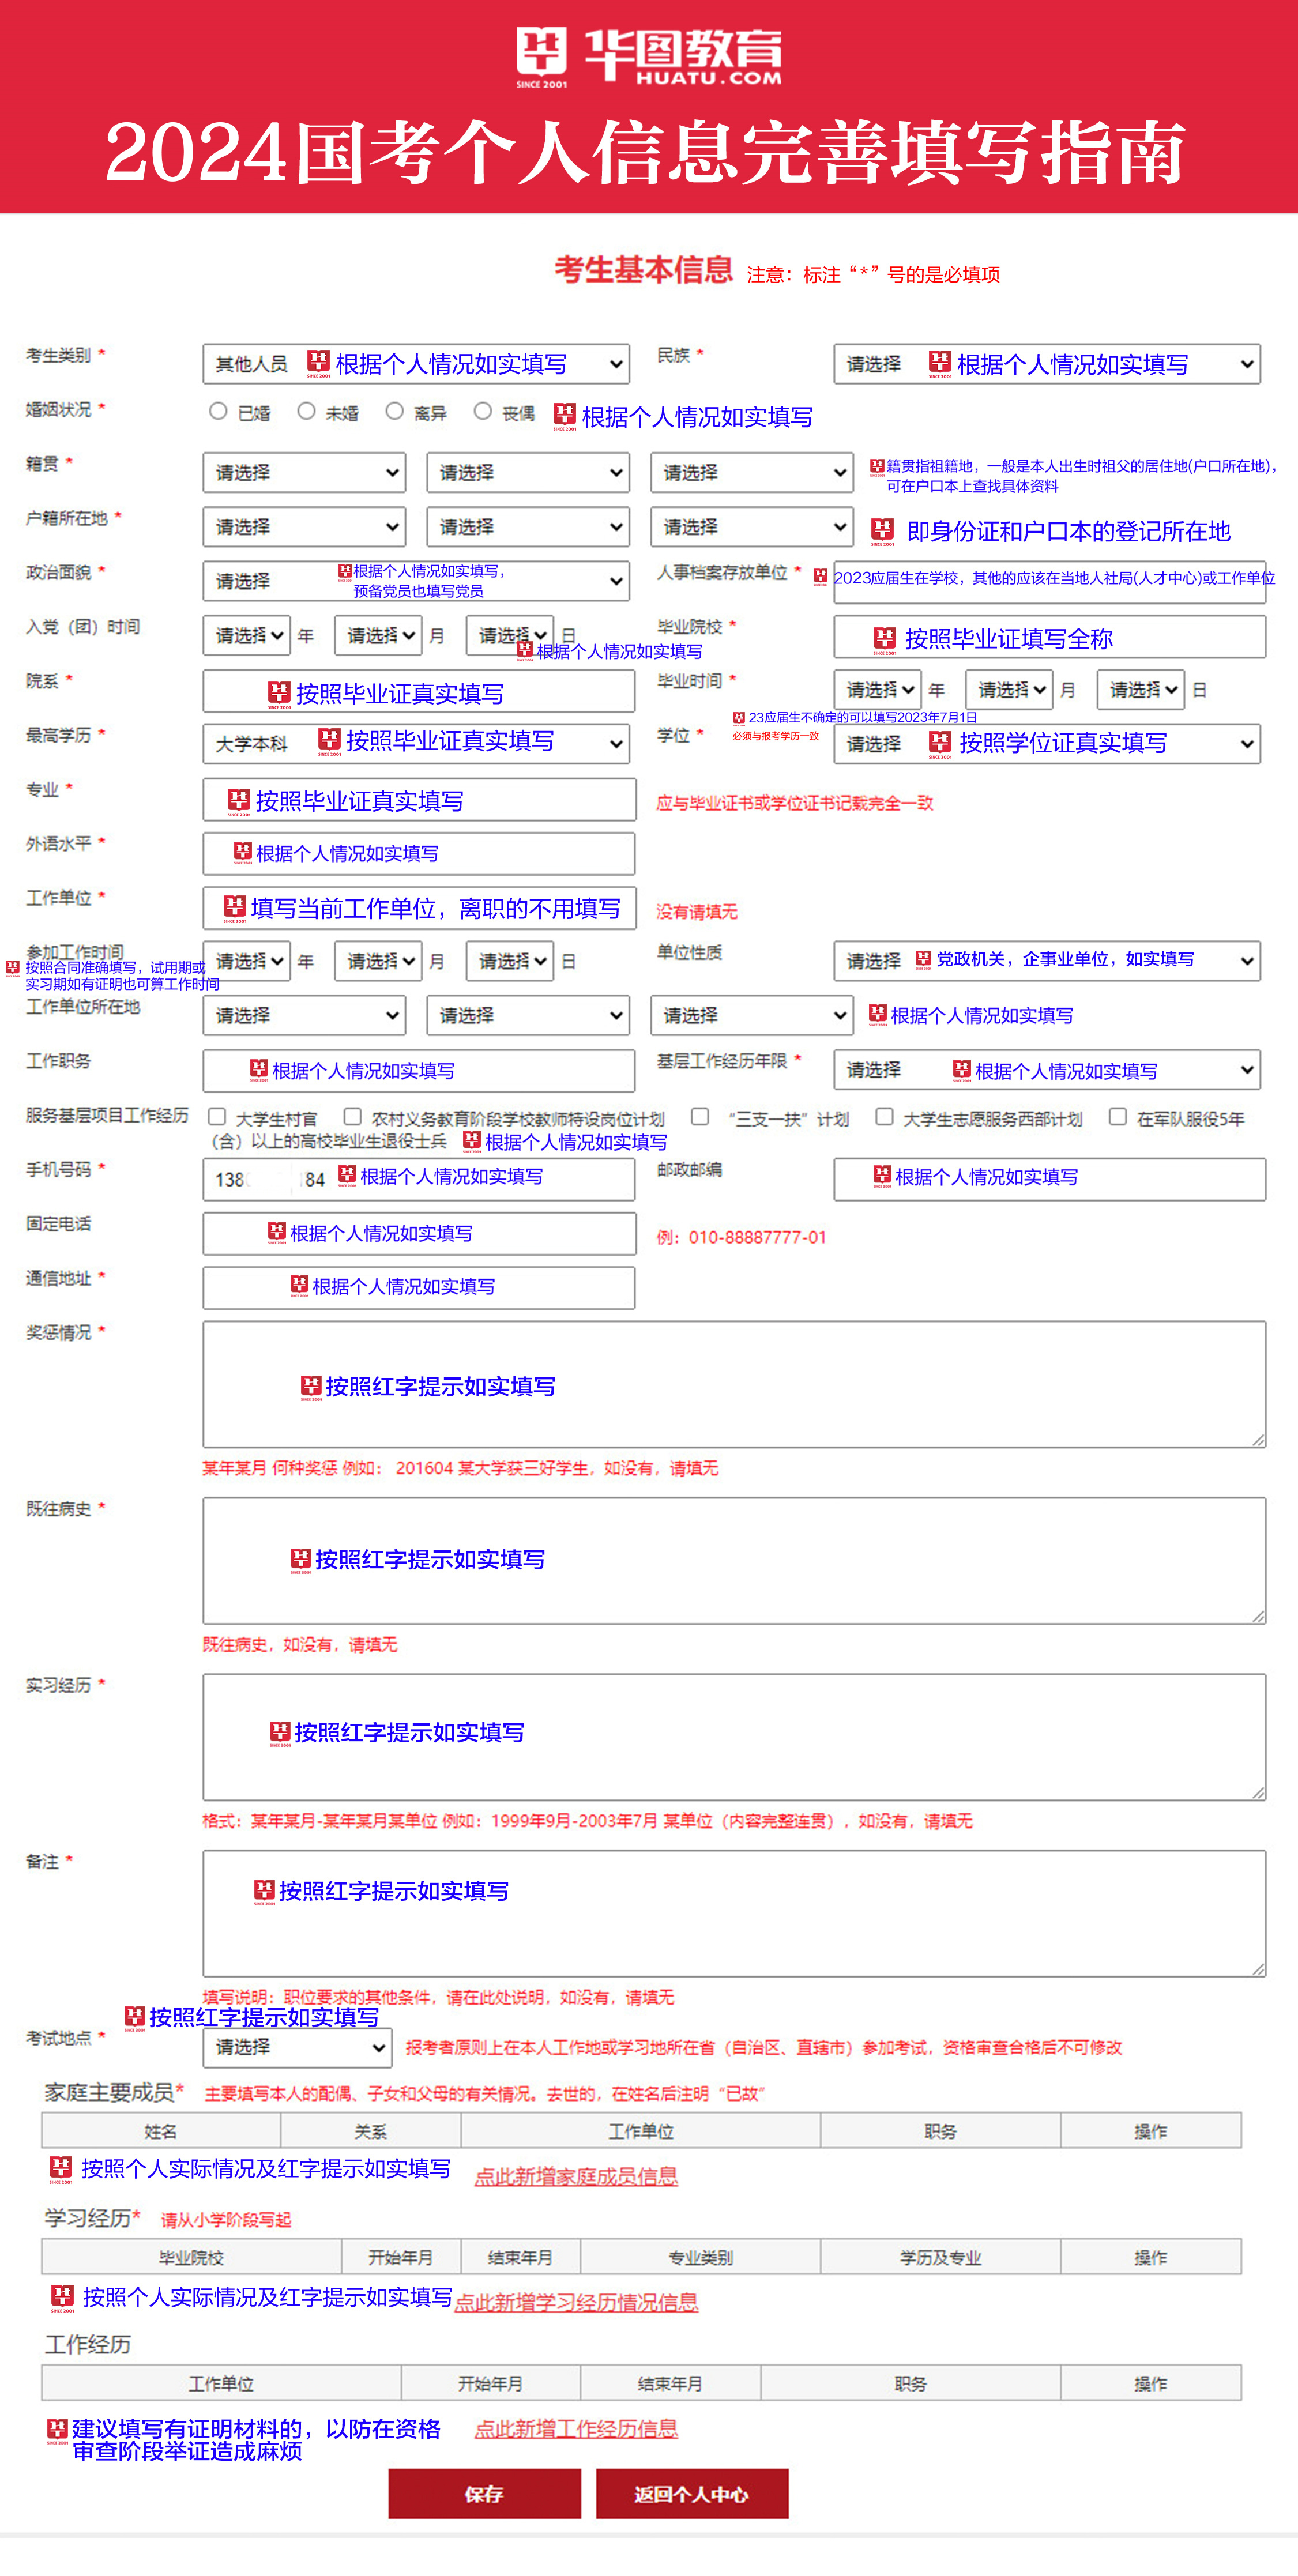Open the 毕业时间 month dropdown

[x=1009, y=690]
